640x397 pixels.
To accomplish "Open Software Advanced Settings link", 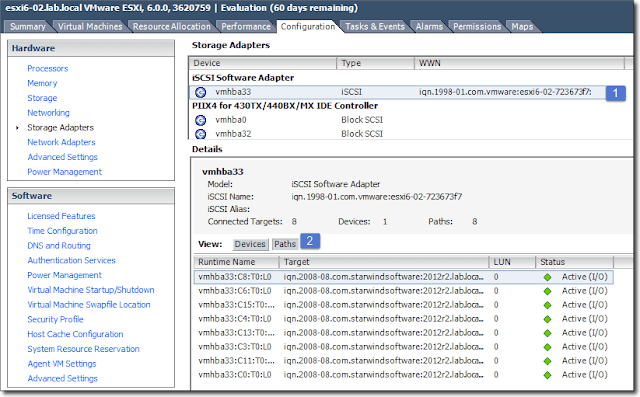I will (x=62, y=378).
